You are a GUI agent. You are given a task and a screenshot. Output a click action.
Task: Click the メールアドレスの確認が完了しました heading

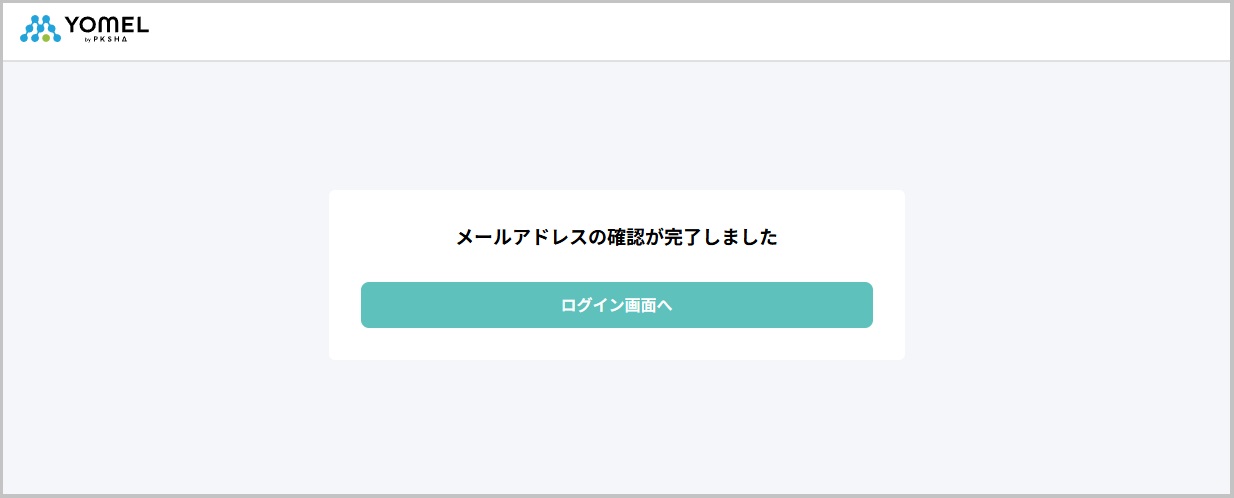[x=617, y=237]
